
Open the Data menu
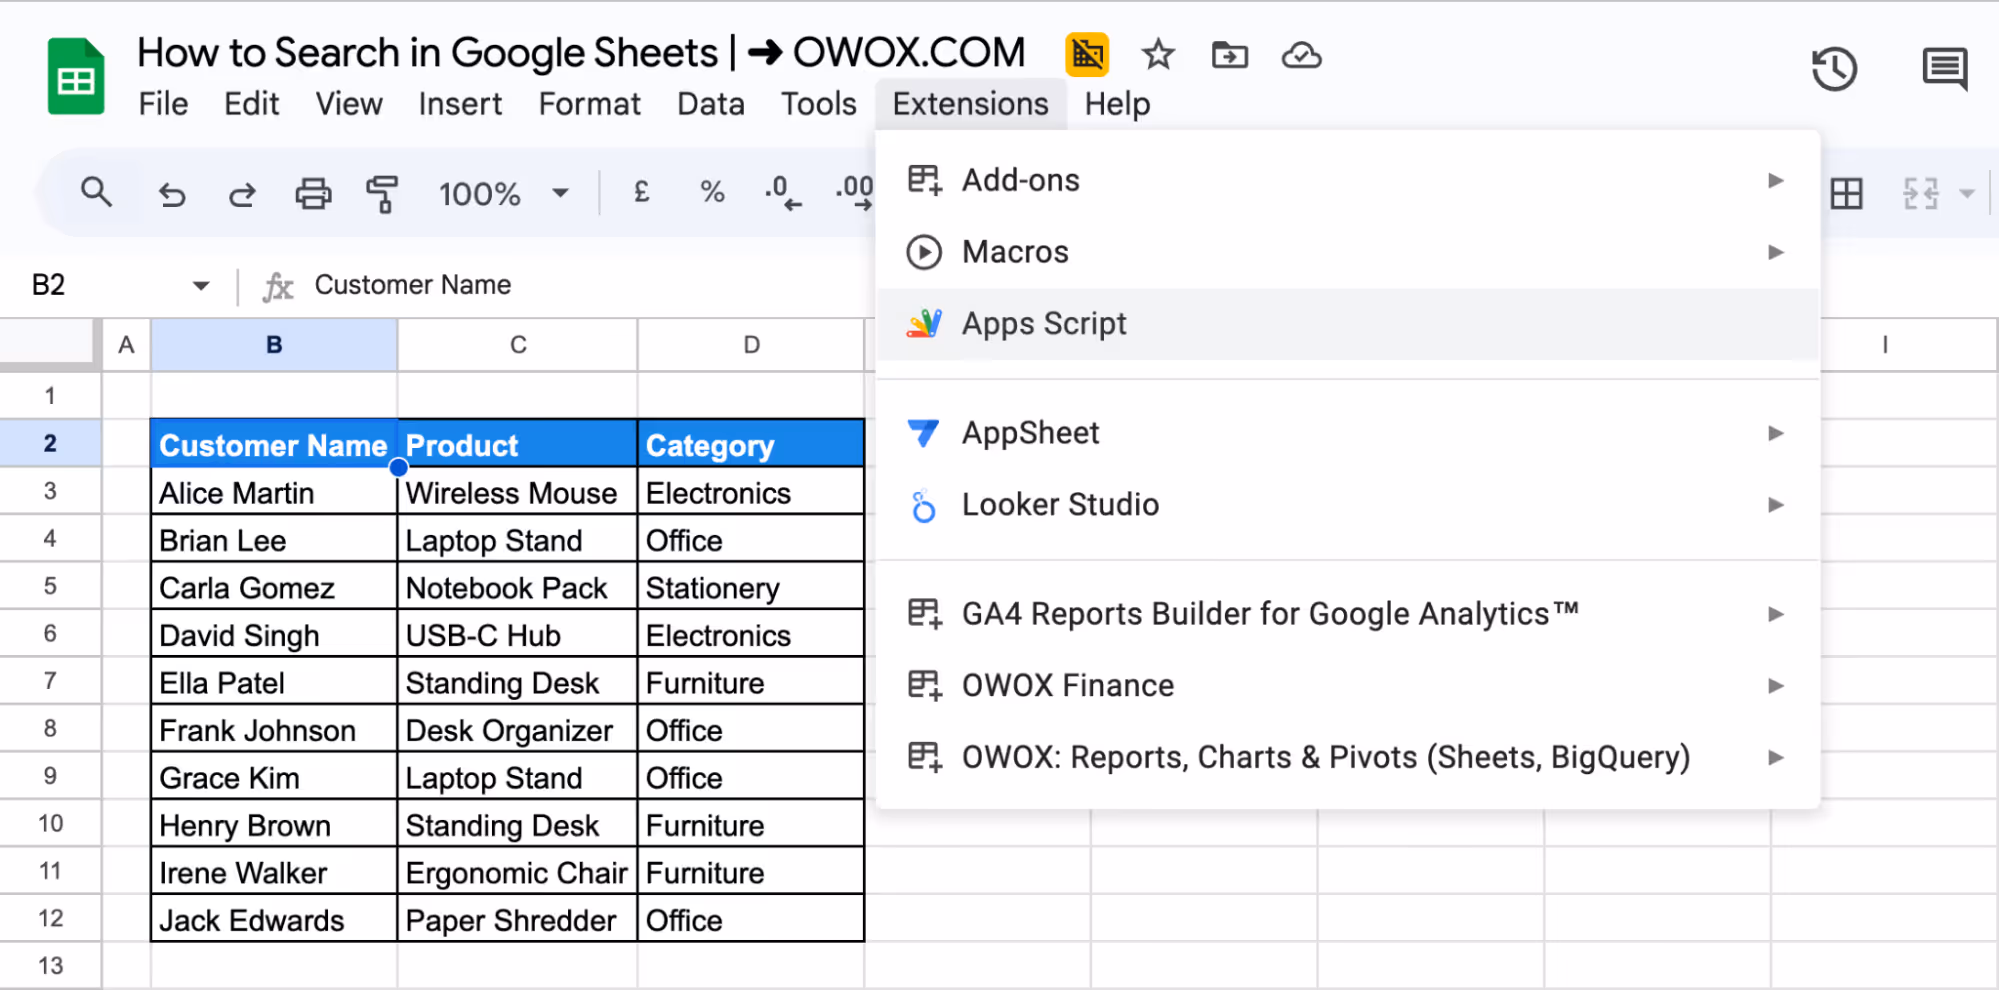[x=710, y=103]
